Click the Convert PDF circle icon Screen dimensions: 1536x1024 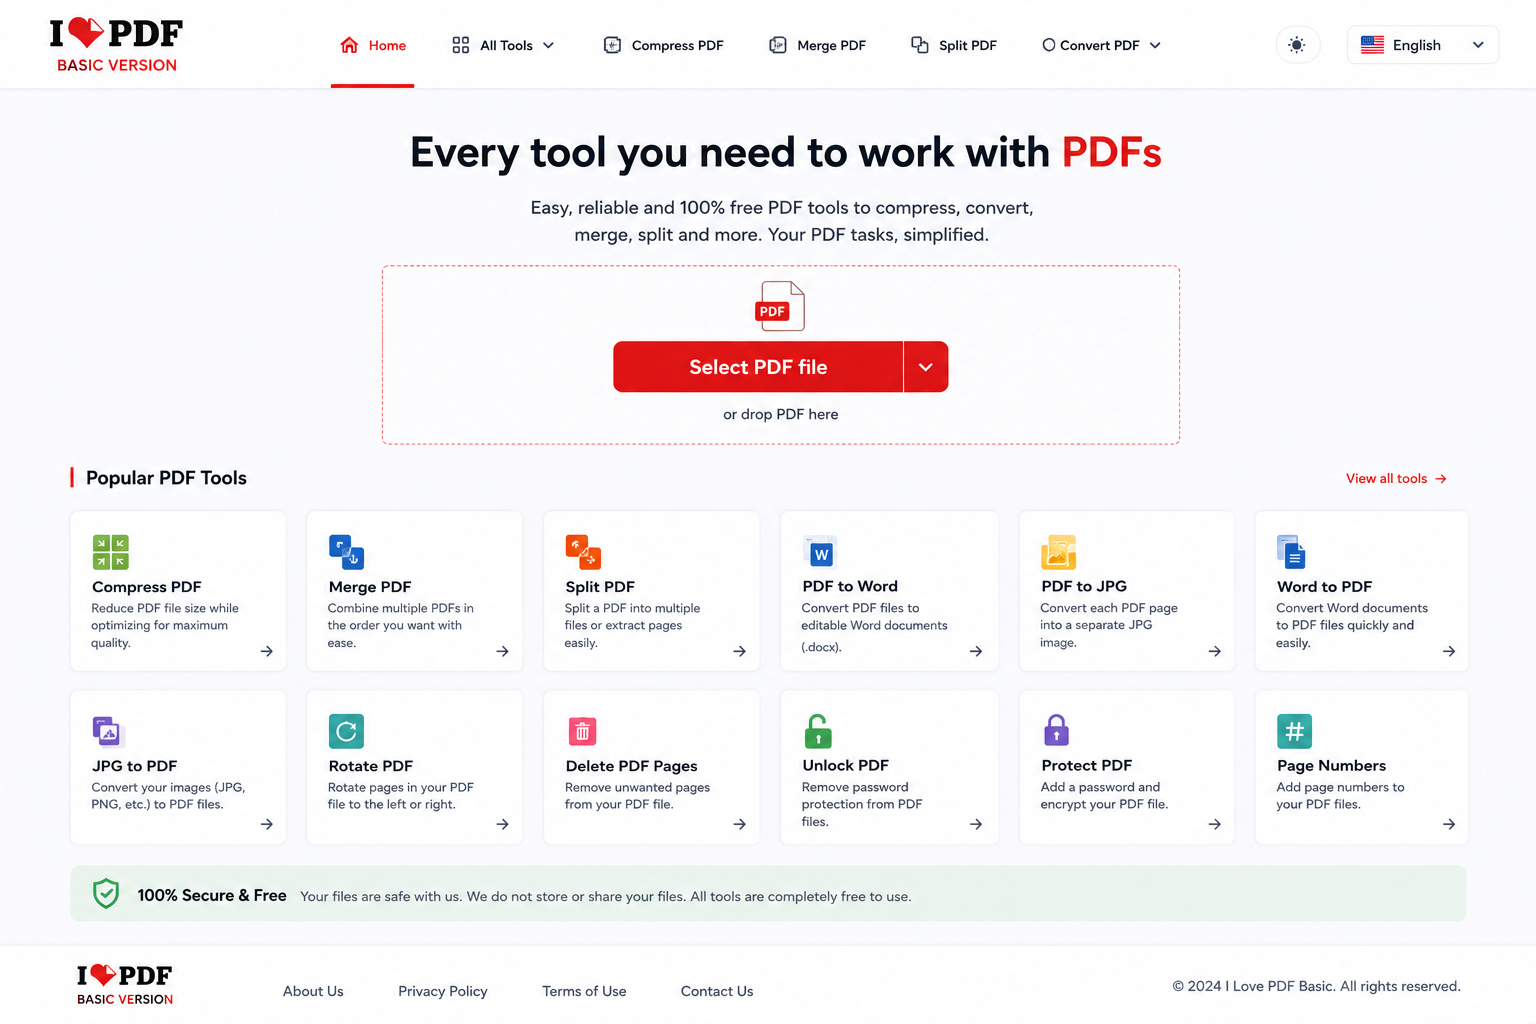pyautogui.click(x=1049, y=45)
